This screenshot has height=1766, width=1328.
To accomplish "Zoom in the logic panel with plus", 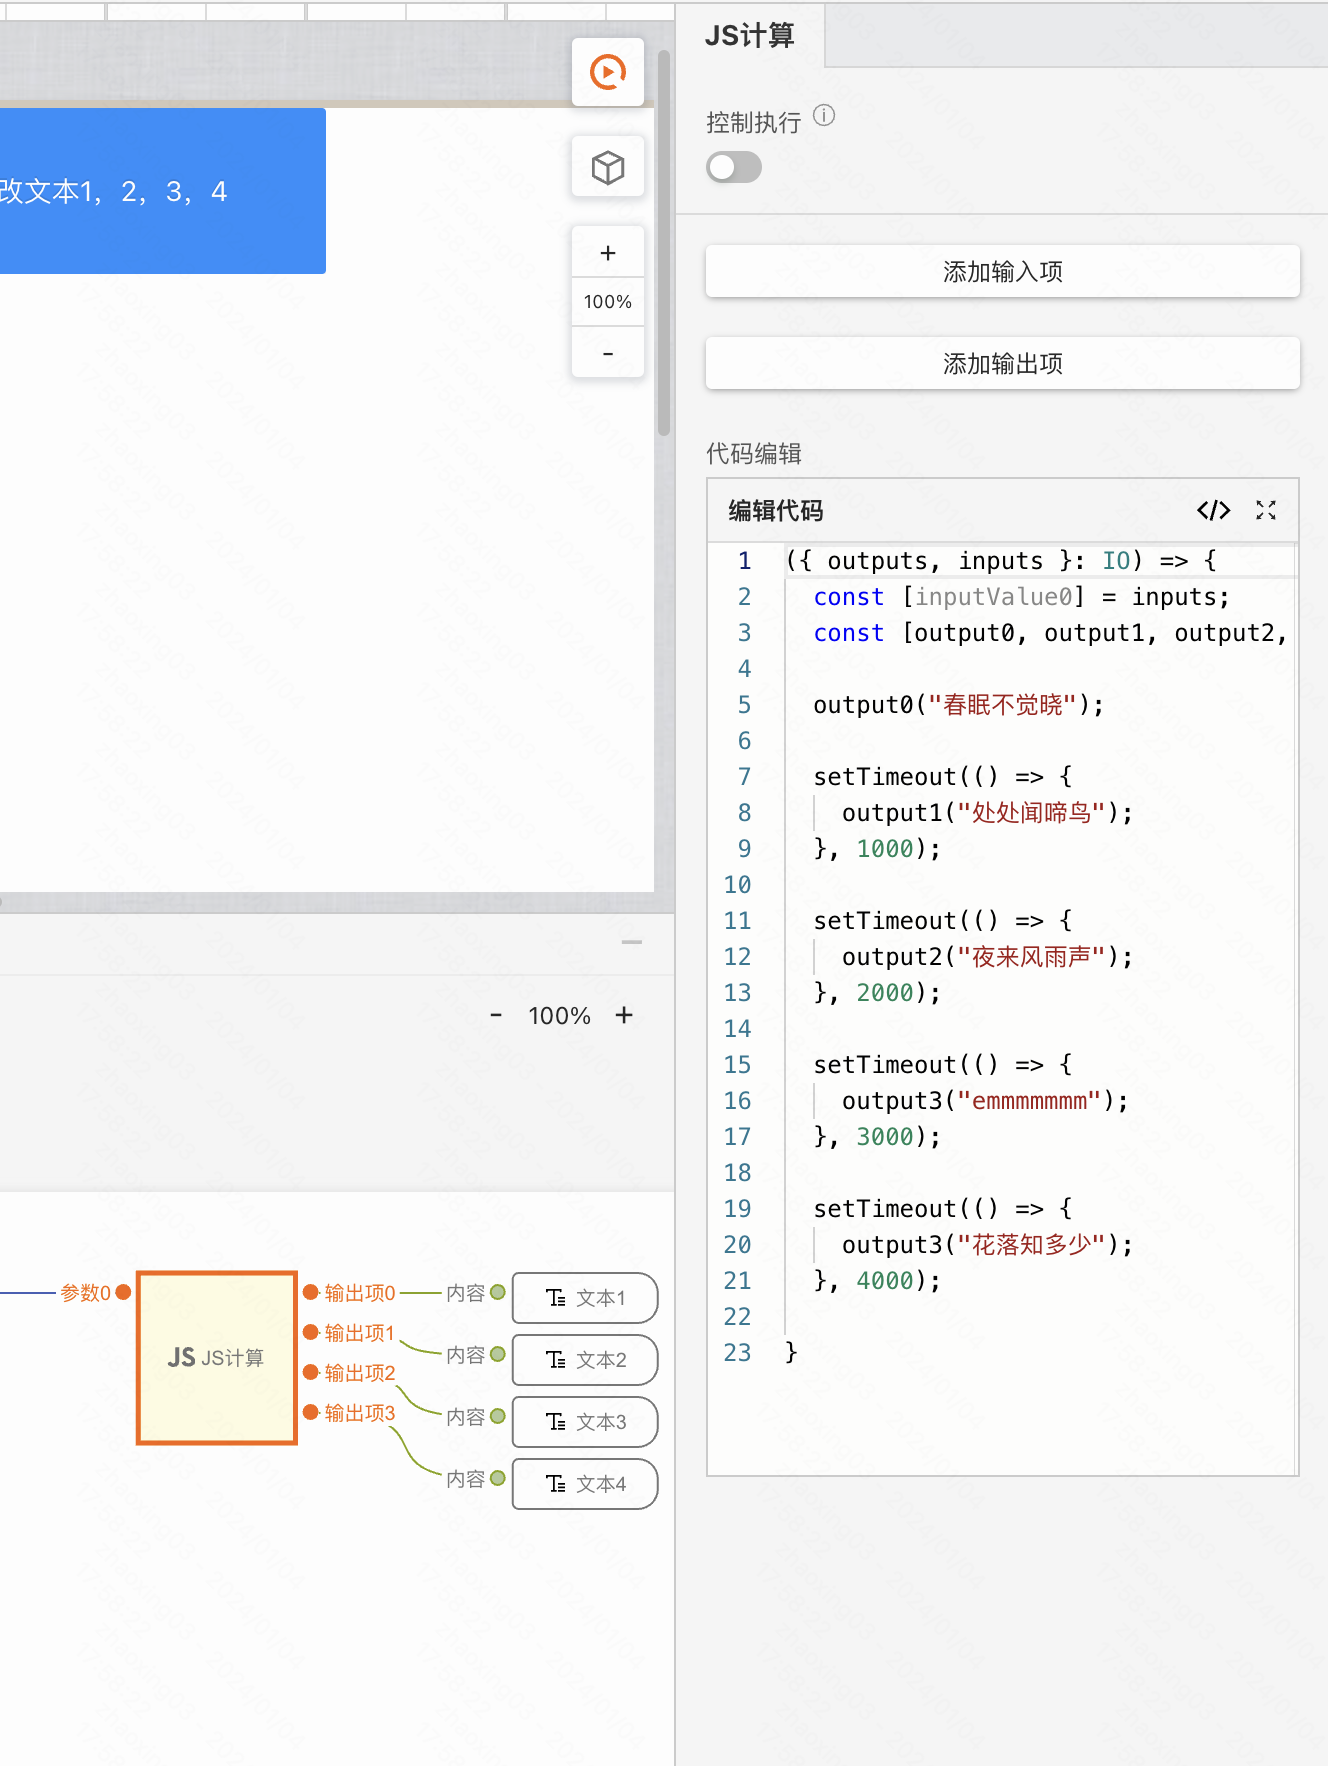I will (625, 1015).
